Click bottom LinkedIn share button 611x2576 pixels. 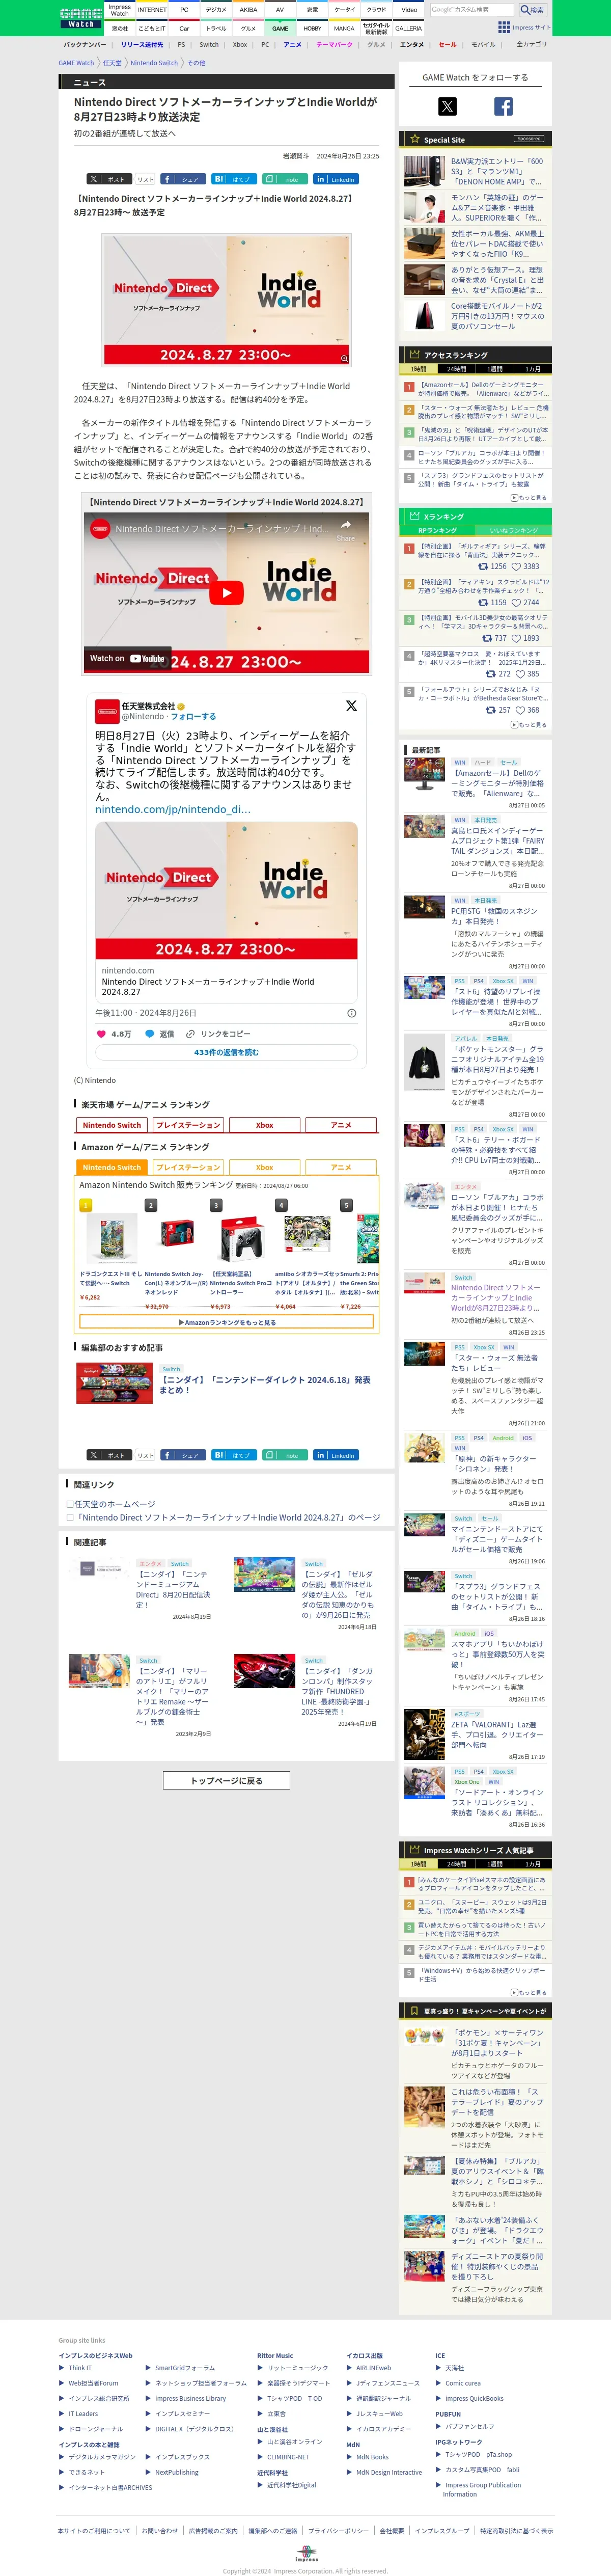point(335,1455)
